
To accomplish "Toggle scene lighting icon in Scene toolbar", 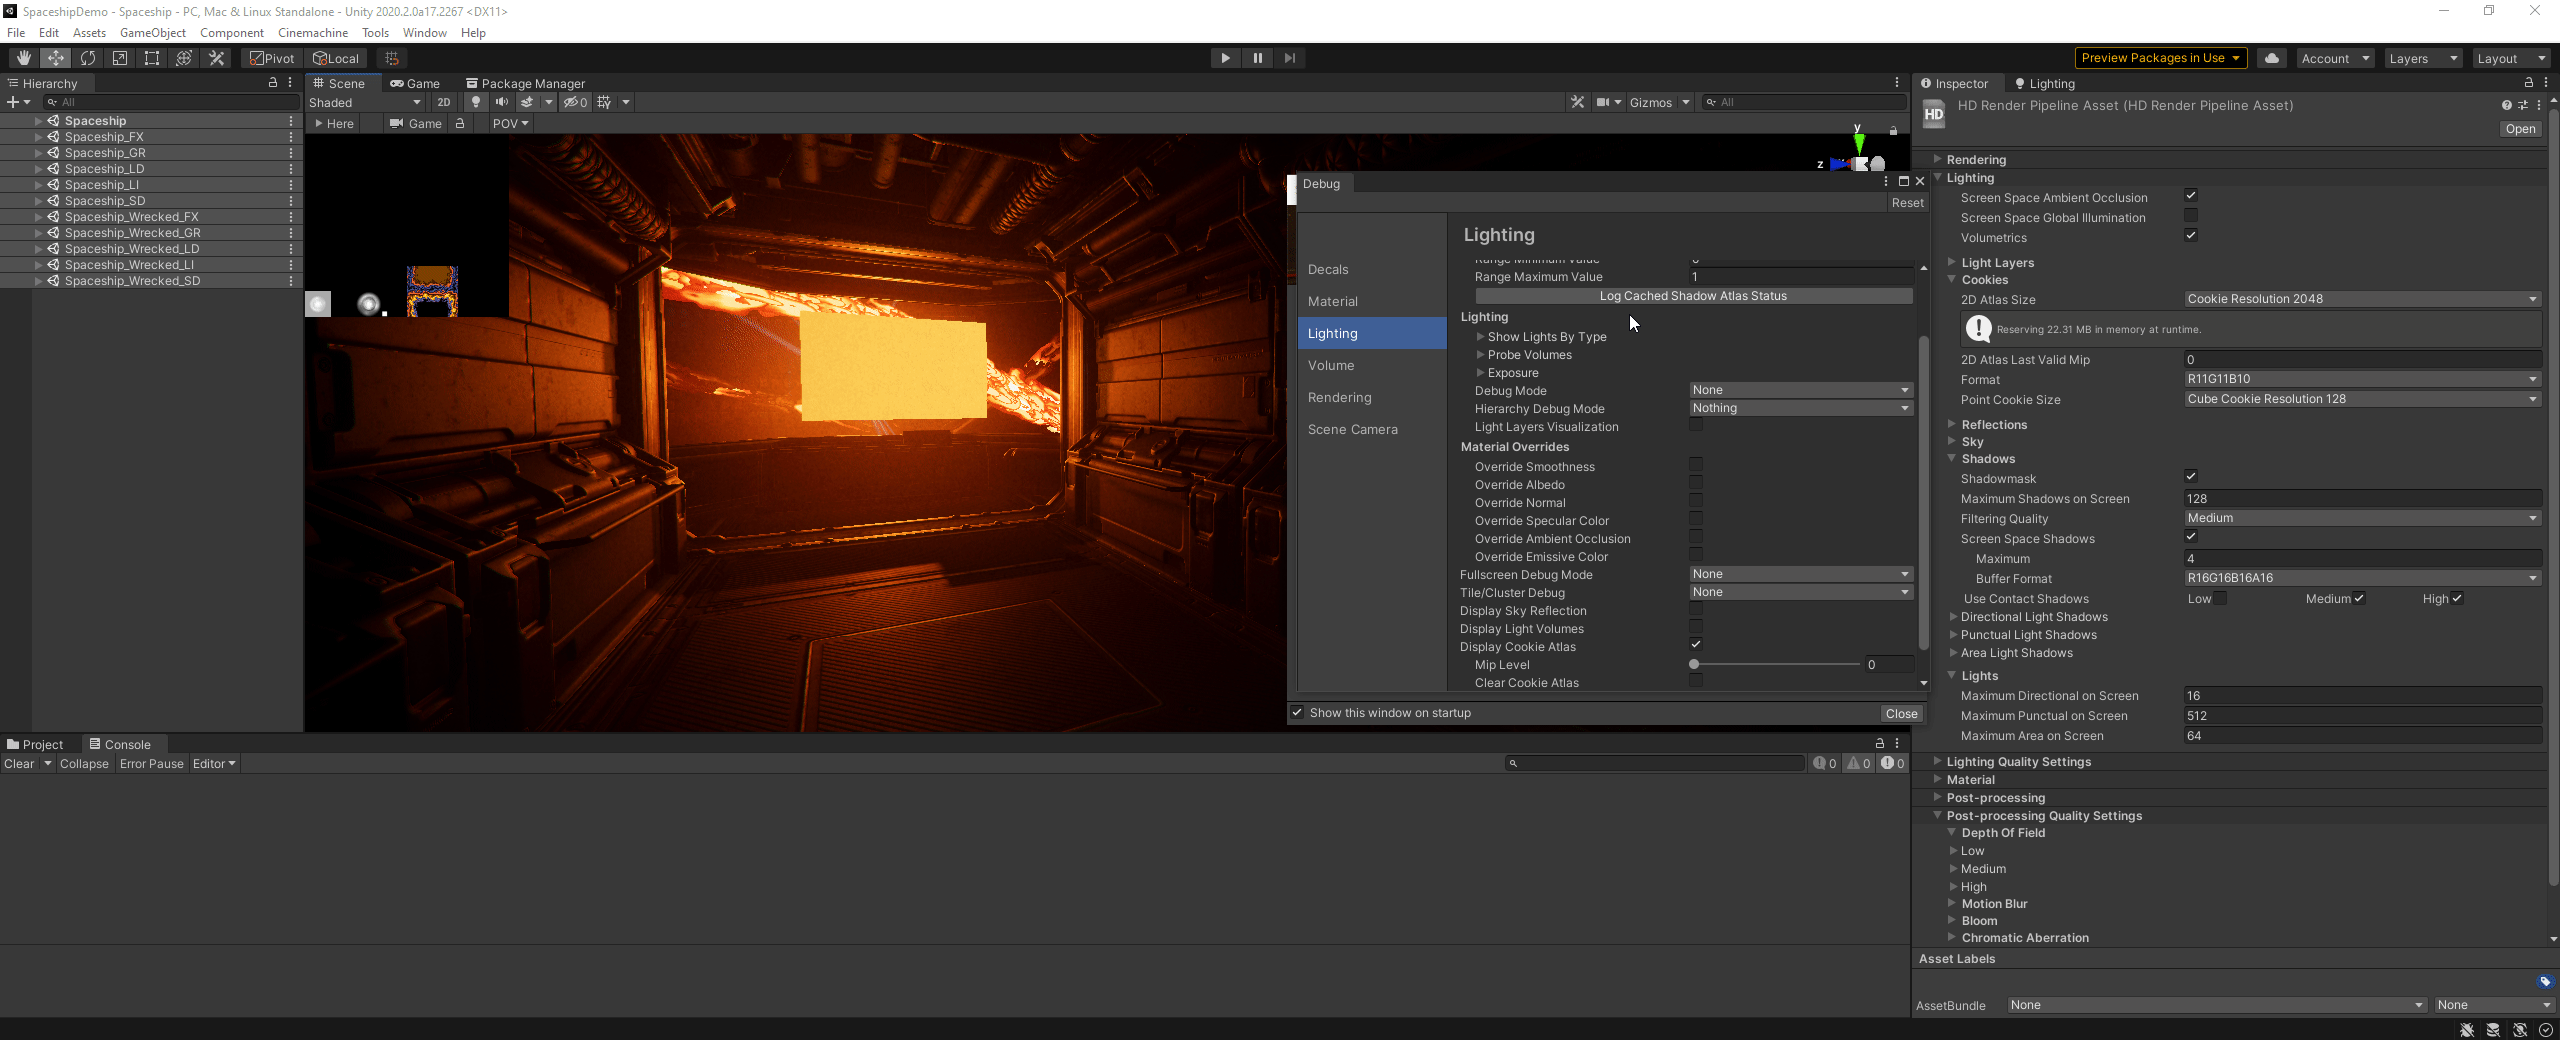I will (x=476, y=102).
